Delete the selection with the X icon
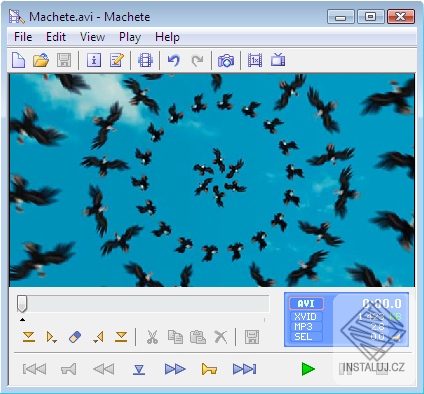This screenshot has height=394, width=424. click(220, 337)
